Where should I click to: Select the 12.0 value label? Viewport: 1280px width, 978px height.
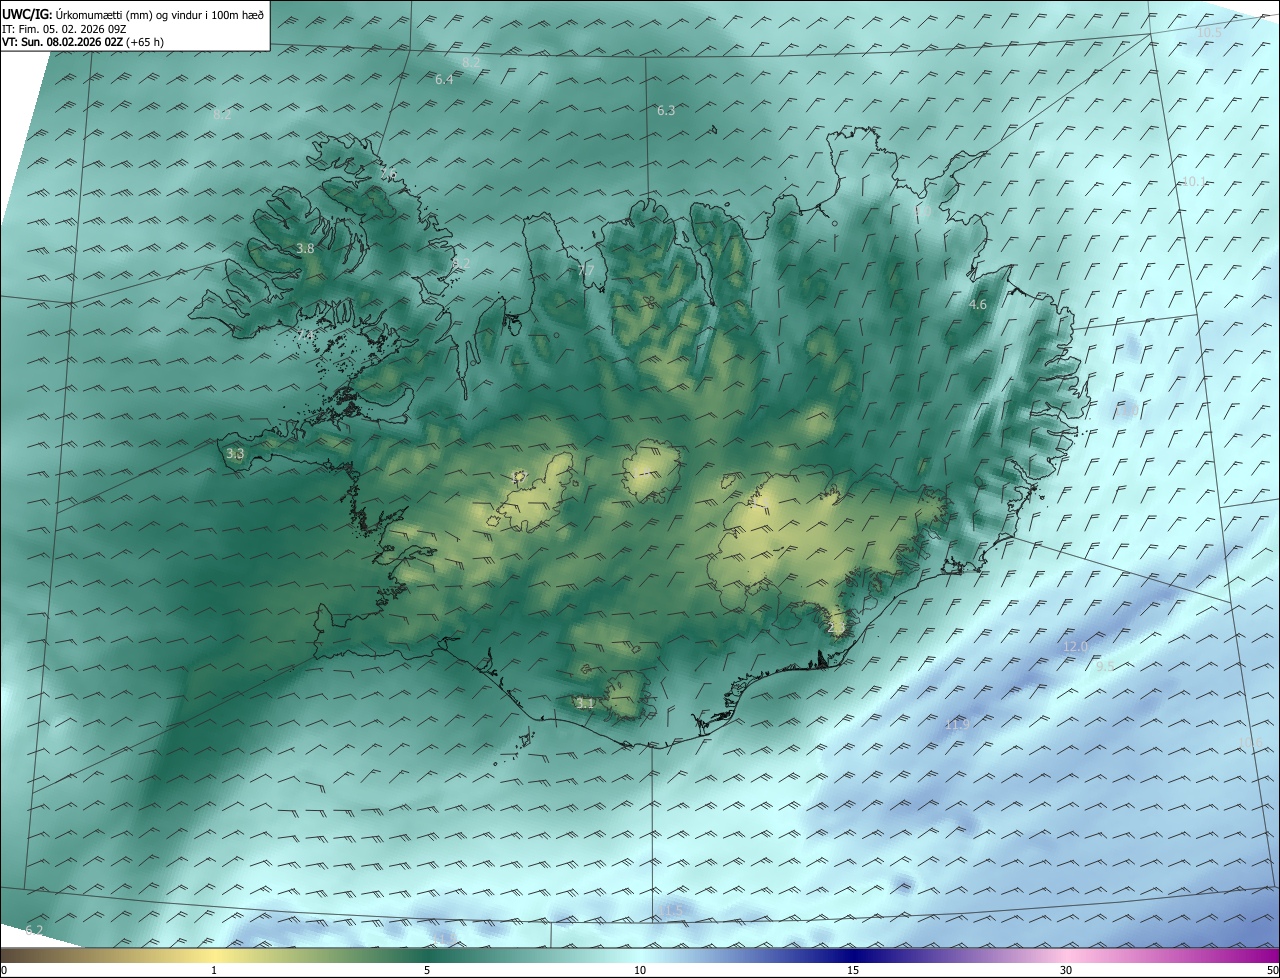1075,647
